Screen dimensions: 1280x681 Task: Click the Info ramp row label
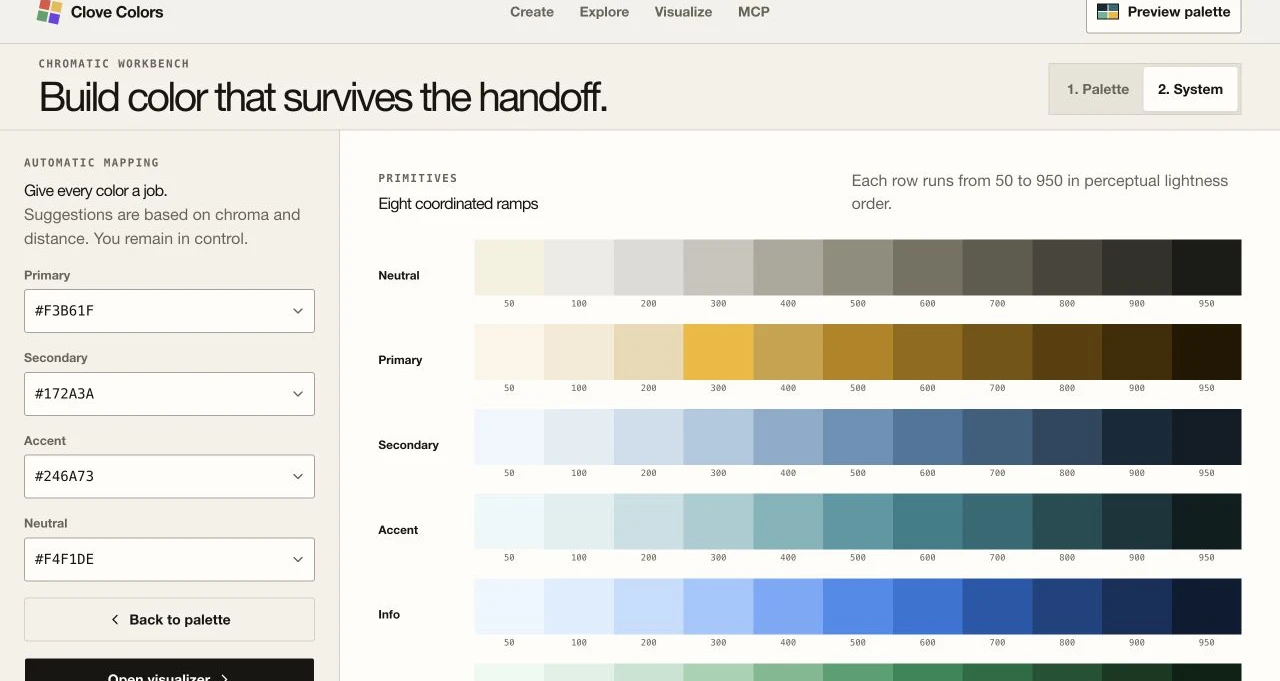tap(389, 615)
